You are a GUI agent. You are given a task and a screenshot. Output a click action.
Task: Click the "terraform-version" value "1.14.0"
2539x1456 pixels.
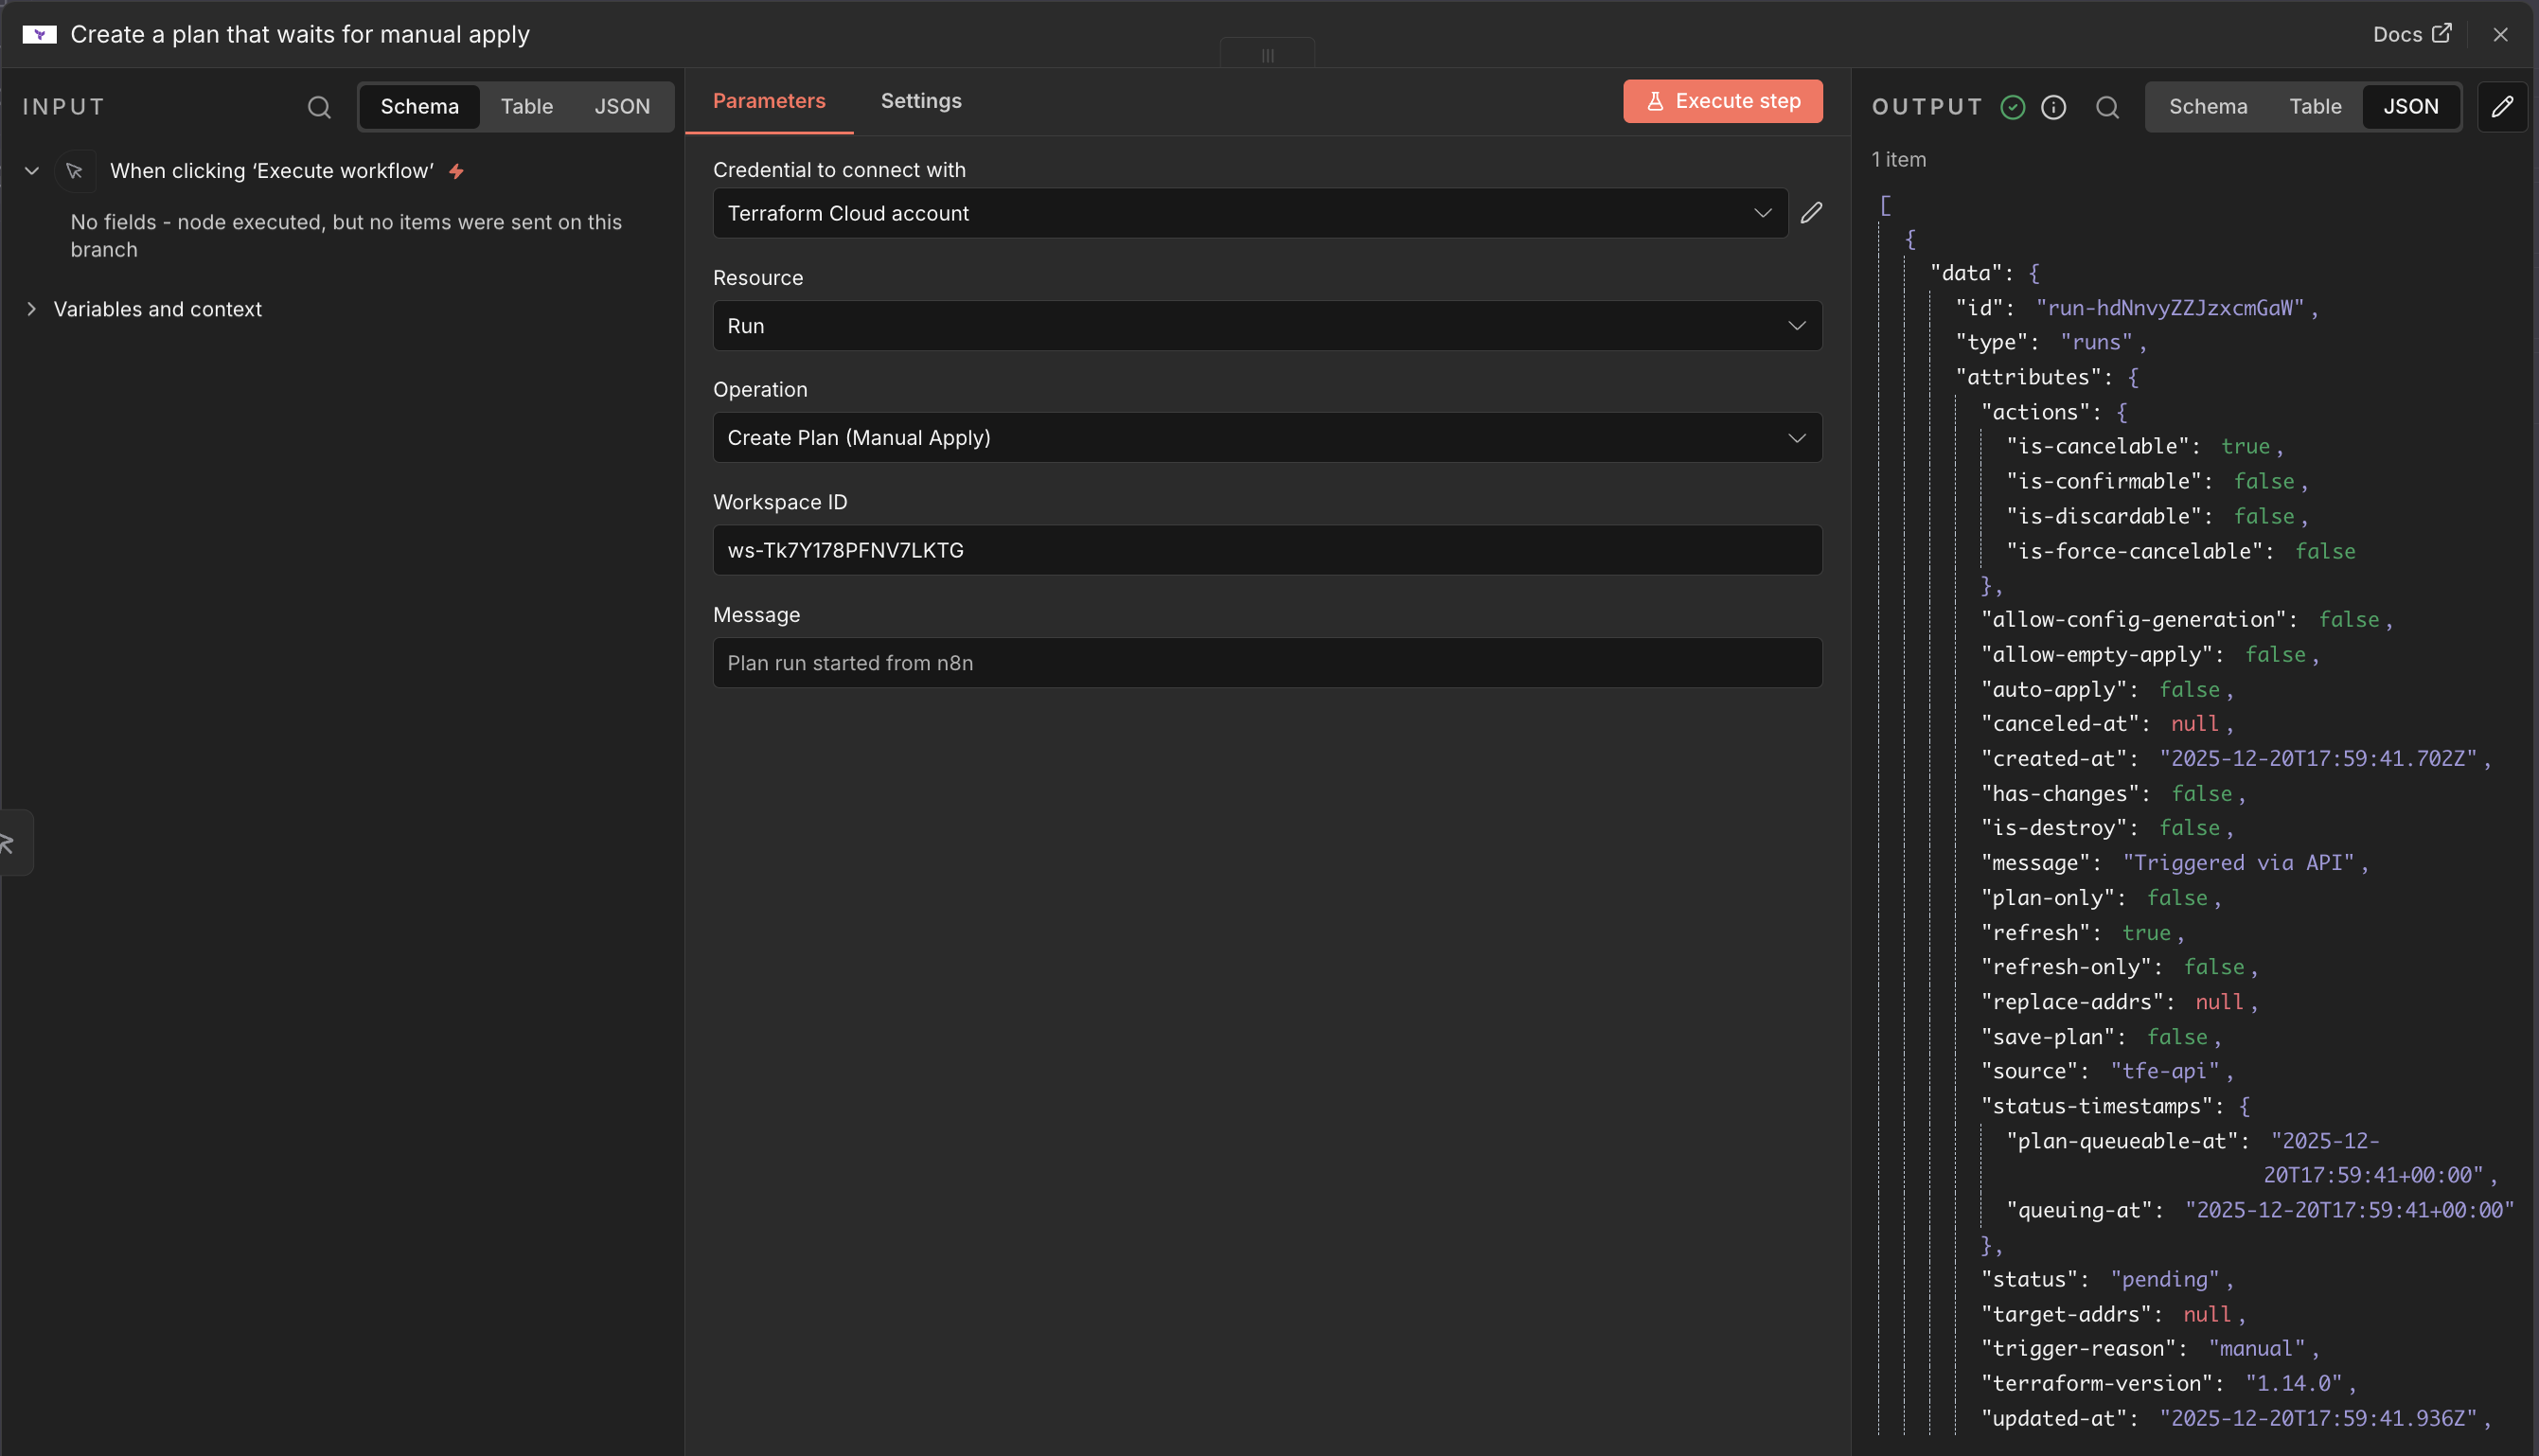coord(2293,1383)
